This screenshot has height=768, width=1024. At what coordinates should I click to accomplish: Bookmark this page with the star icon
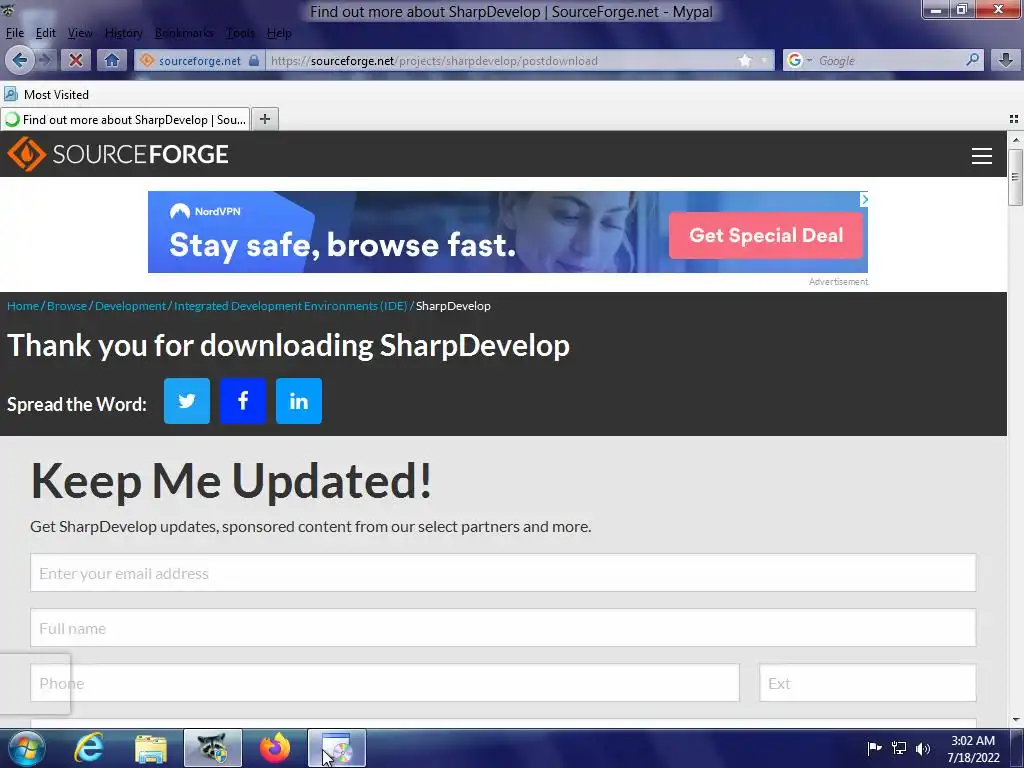coord(744,61)
